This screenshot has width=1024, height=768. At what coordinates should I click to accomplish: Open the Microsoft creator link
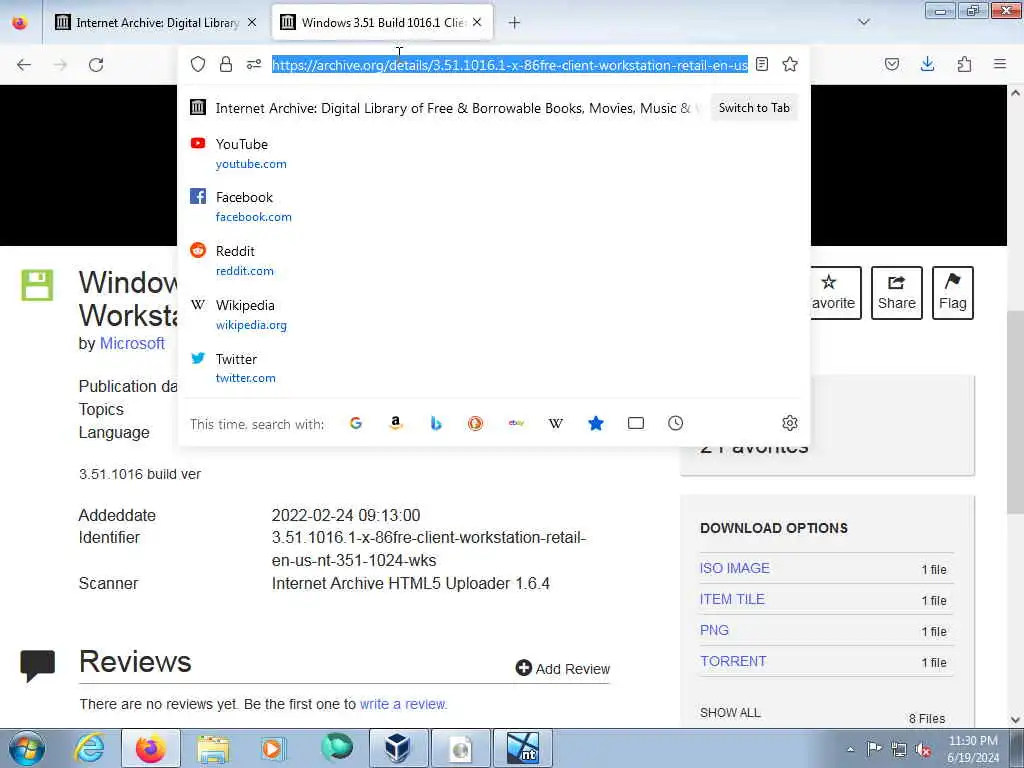132,344
